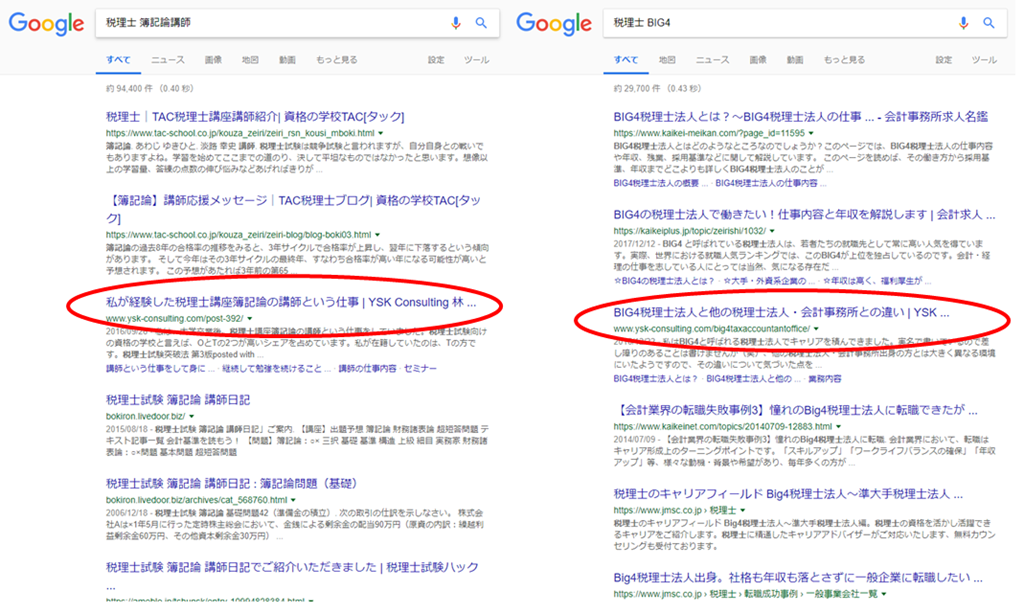Start voice search in the 簿記論講師 search box
Image resolution: width=1024 pixels, height=613 pixels.
click(x=456, y=23)
